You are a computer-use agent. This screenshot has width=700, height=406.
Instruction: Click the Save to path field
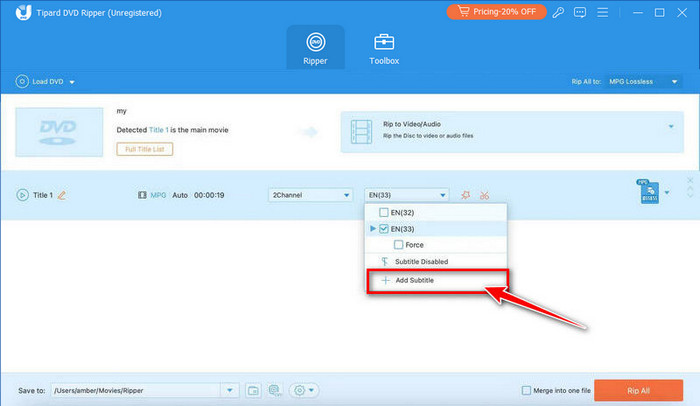tap(136, 390)
